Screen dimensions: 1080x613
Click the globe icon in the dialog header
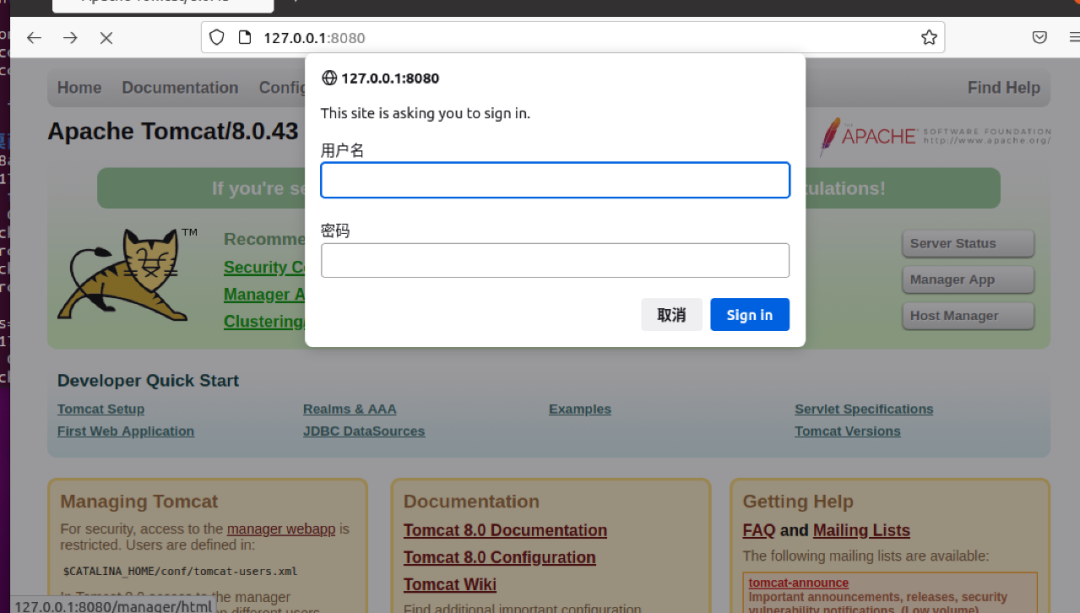coord(329,78)
